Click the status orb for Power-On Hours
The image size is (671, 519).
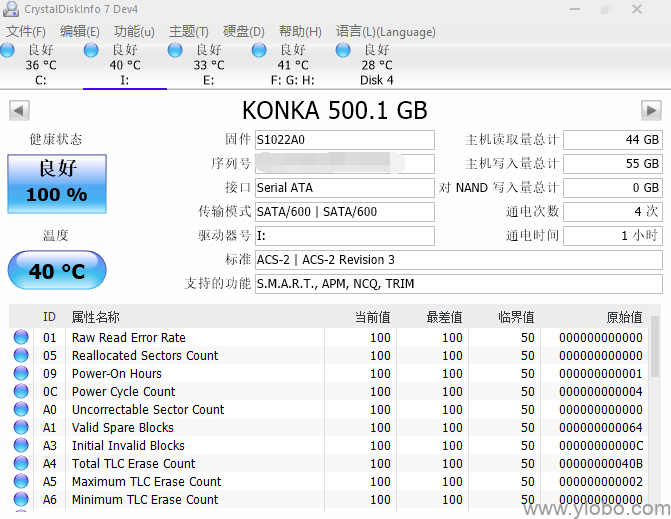[x=21, y=373]
